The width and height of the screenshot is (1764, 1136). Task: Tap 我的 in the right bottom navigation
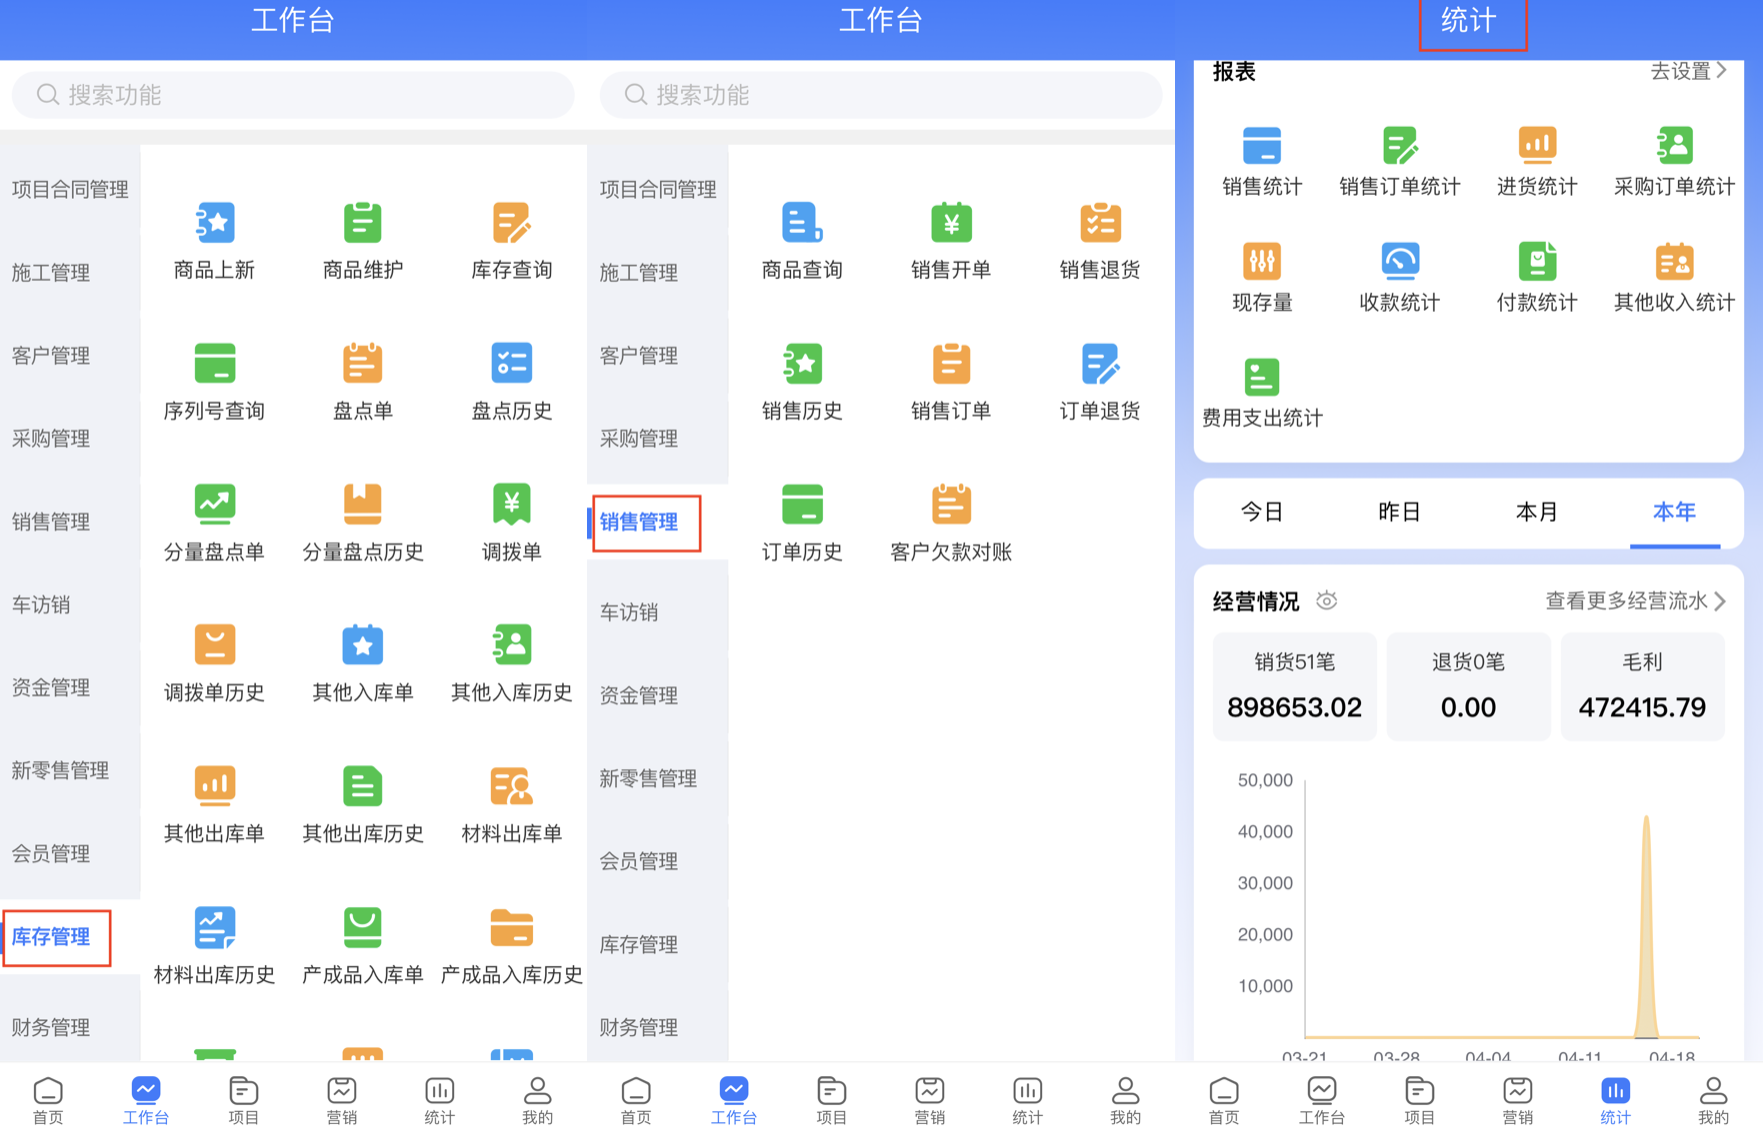(x=1712, y=1099)
